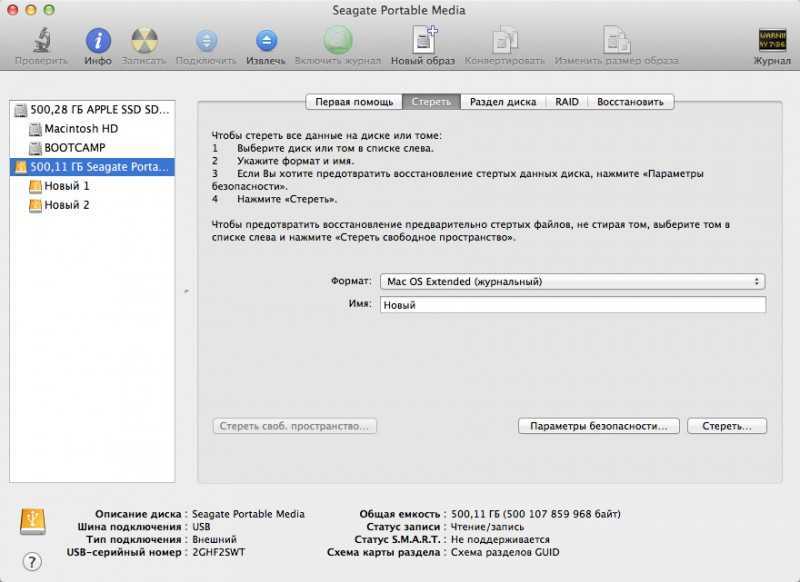Click the Конвертировать toolbar icon
Screen dimensions: 800x582
coord(505,40)
